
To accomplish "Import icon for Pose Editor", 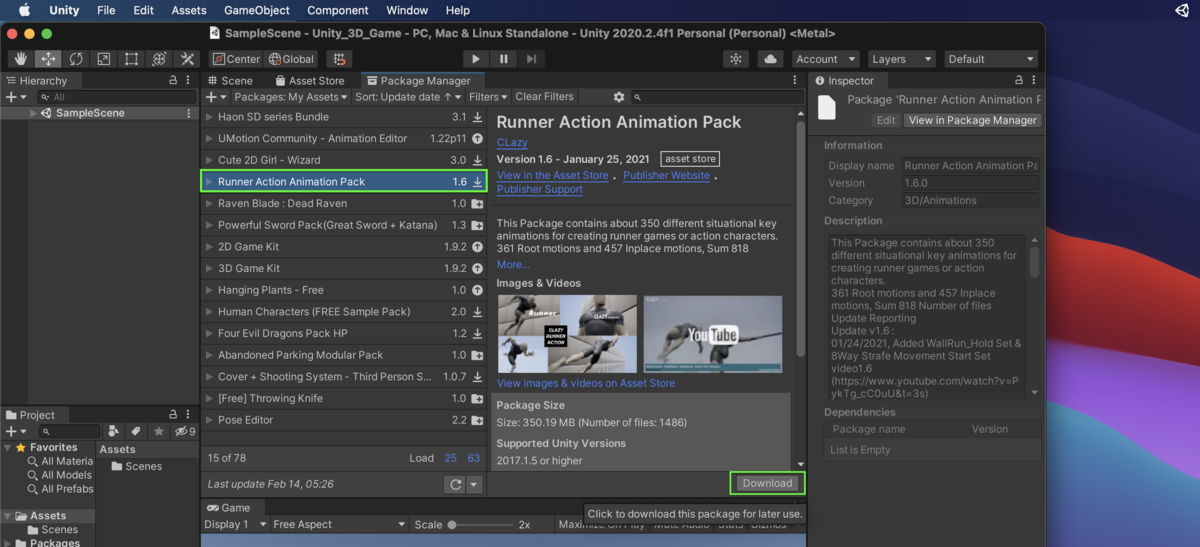I will [x=478, y=420].
